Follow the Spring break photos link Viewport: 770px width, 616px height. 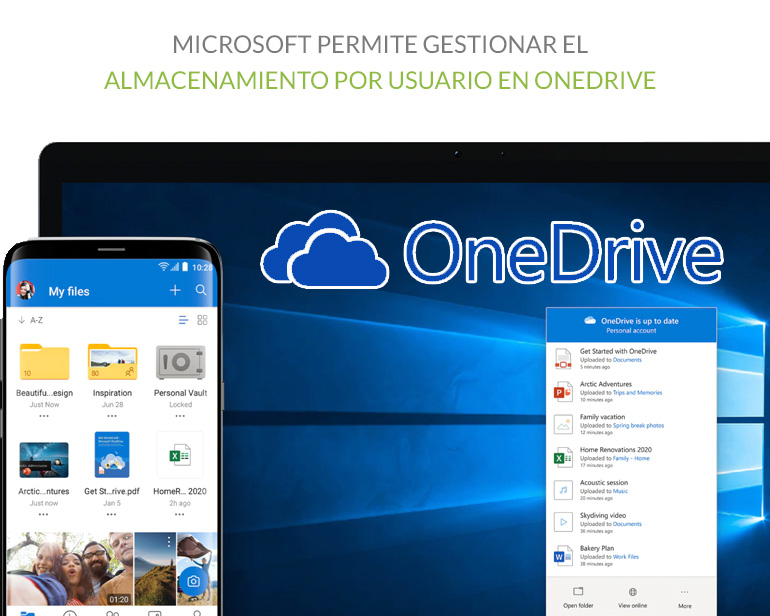638,426
